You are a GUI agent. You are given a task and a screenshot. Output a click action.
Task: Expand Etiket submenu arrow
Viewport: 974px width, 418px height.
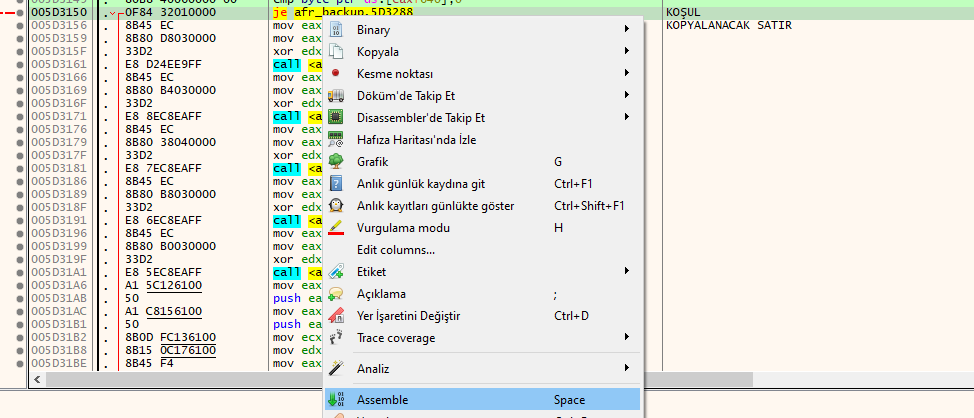tap(627, 271)
